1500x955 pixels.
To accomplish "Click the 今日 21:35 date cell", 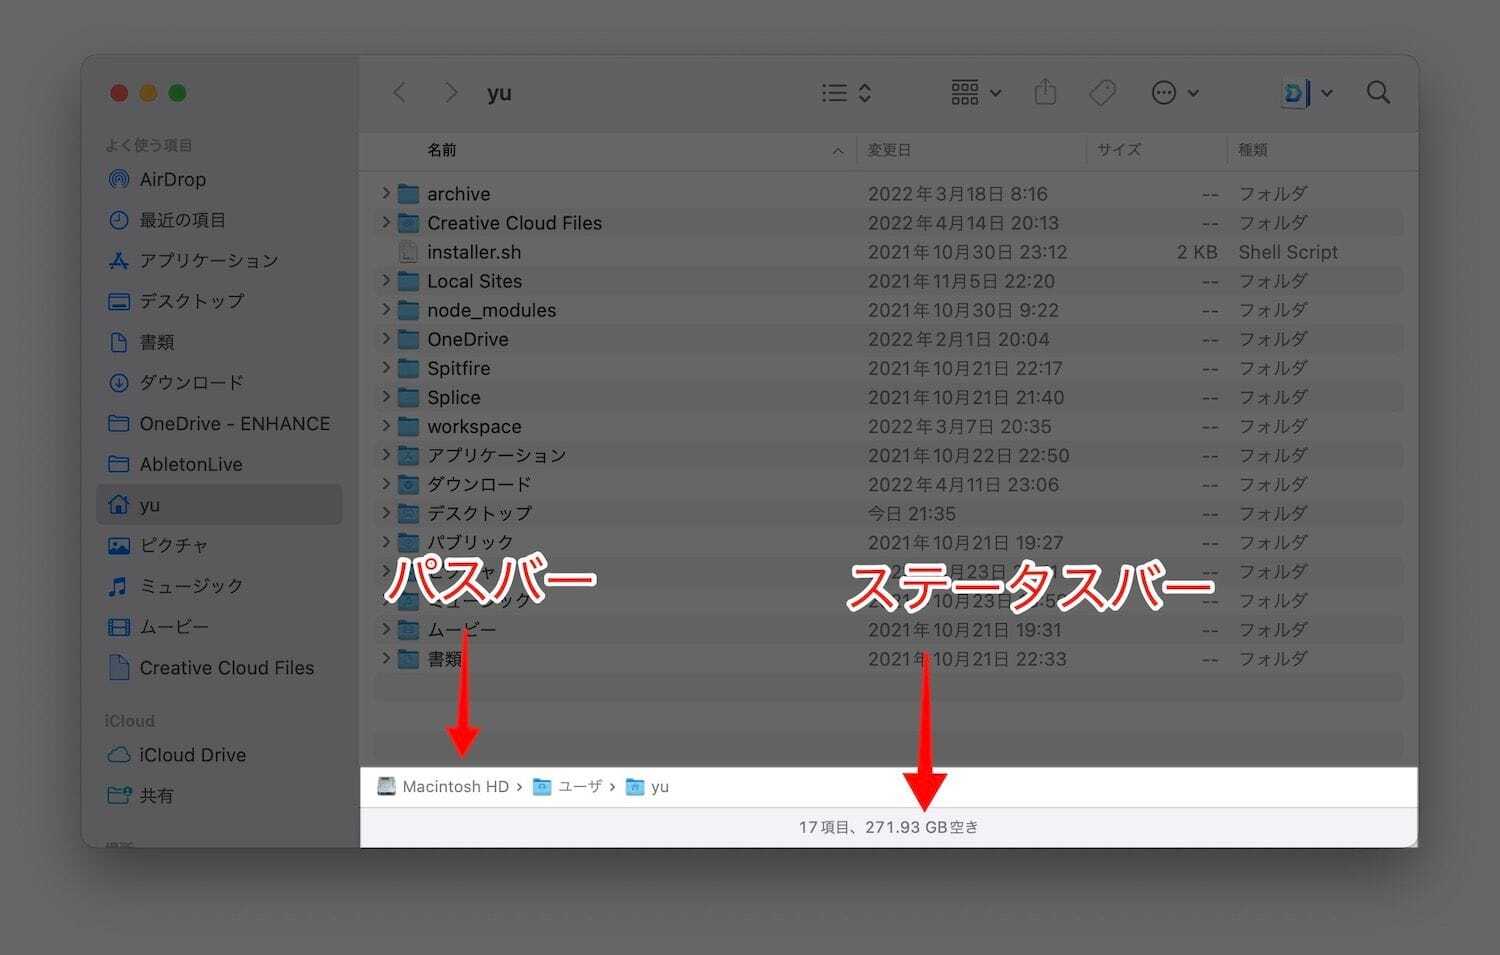I will (912, 514).
